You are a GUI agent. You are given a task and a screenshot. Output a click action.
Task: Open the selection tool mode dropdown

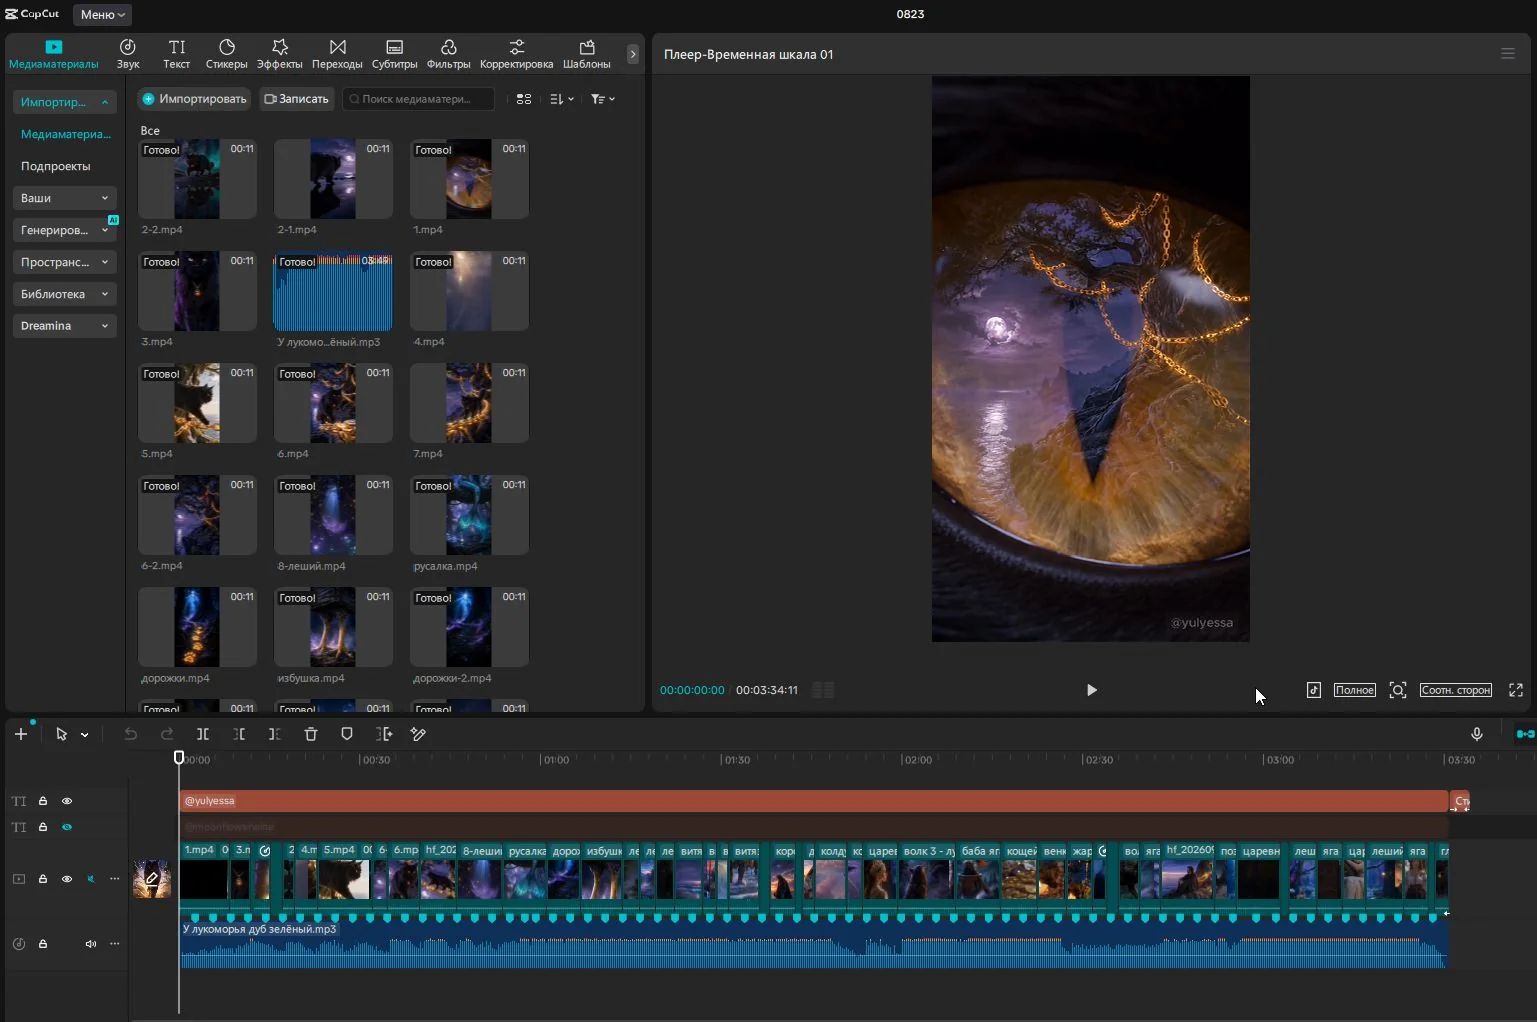[85, 735]
